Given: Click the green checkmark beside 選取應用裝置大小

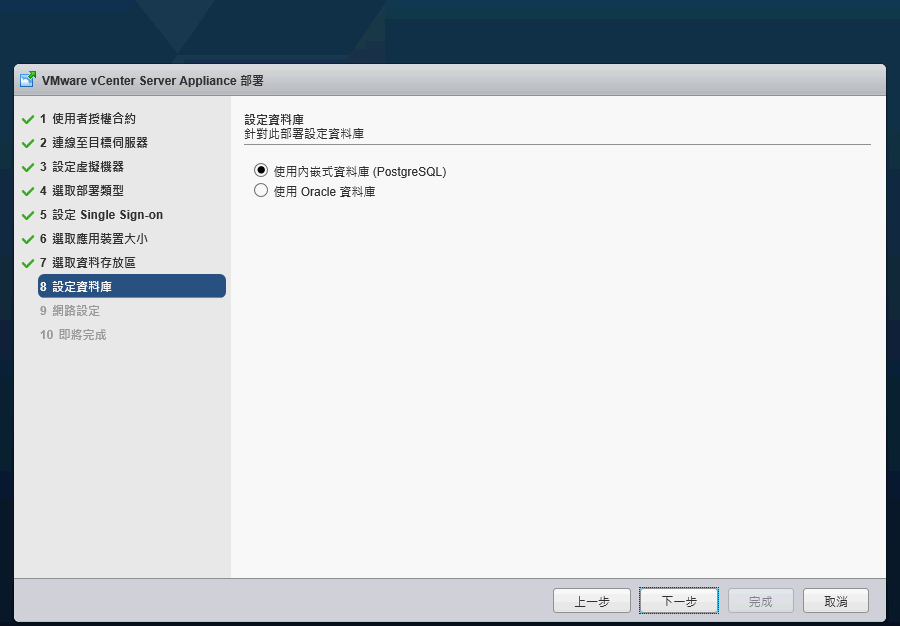Looking at the screenshot, I should point(28,239).
